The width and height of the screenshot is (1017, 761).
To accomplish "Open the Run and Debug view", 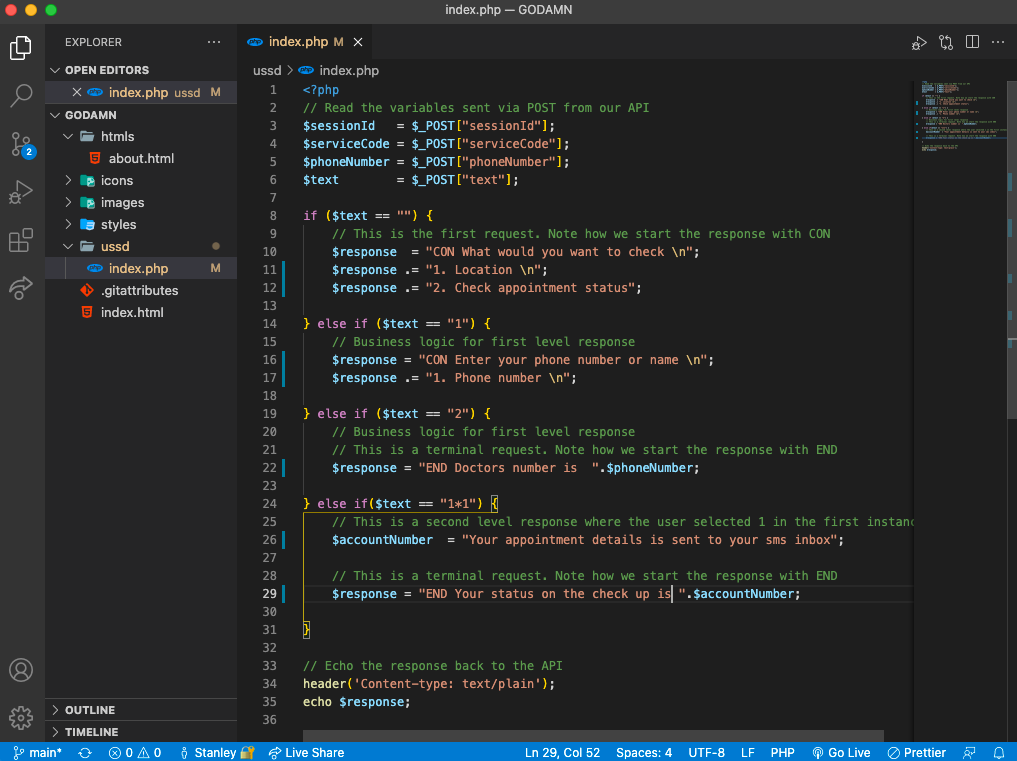I will [x=21, y=192].
